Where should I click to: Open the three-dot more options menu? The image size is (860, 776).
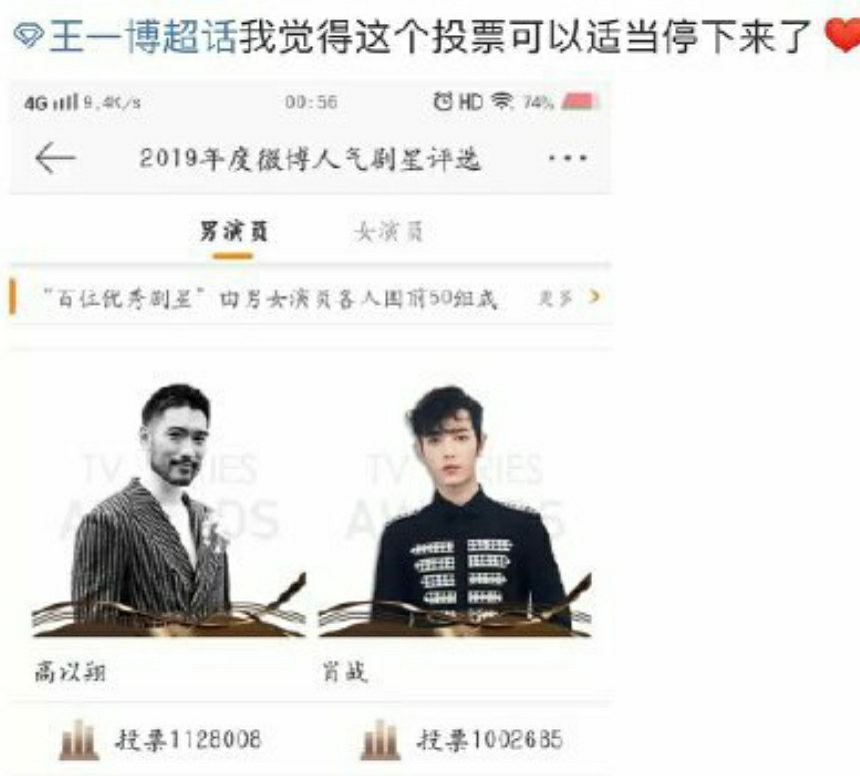click(x=568, y=158)
